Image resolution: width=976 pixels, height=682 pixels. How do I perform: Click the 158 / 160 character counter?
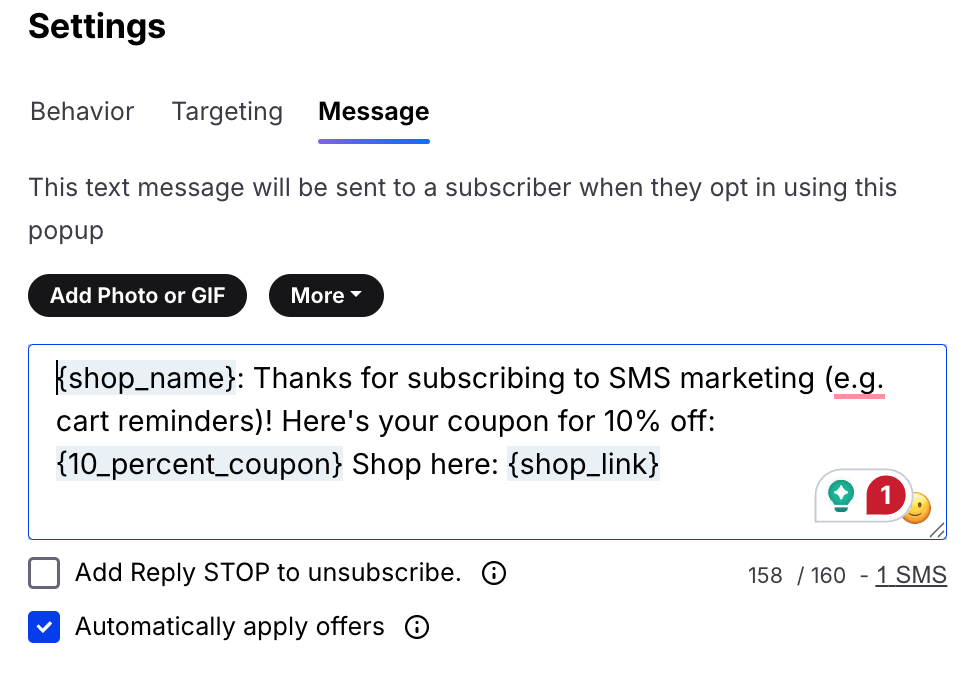[x=797, y=576]
